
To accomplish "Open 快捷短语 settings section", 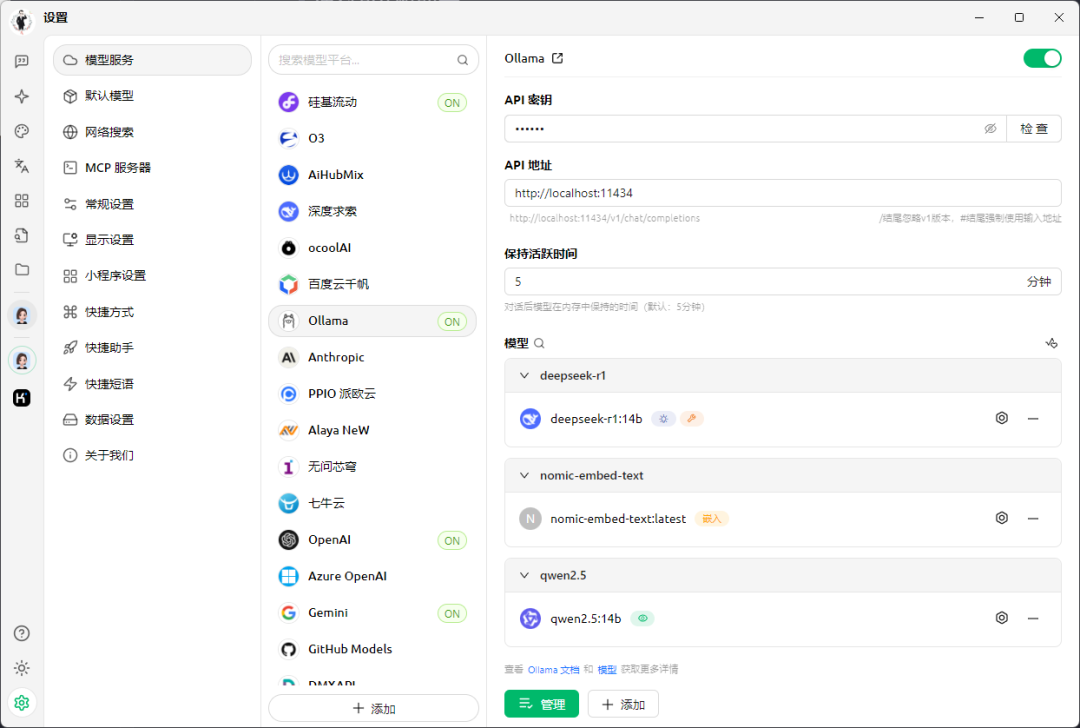I will (152, 384).
